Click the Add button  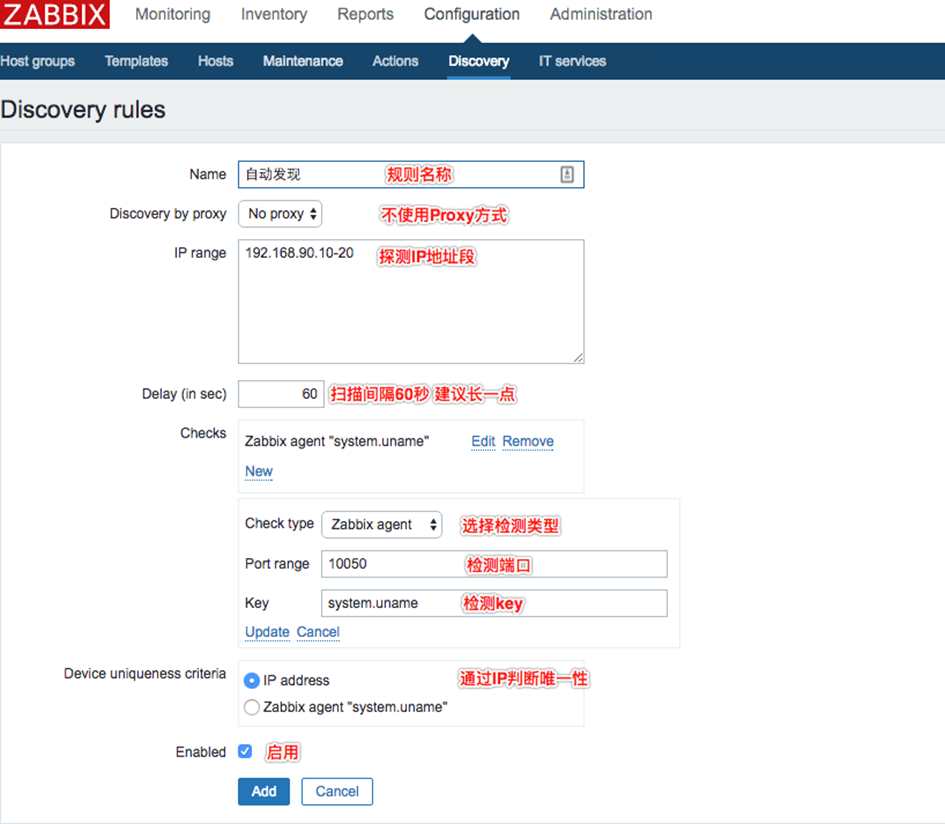click(264, 791)
